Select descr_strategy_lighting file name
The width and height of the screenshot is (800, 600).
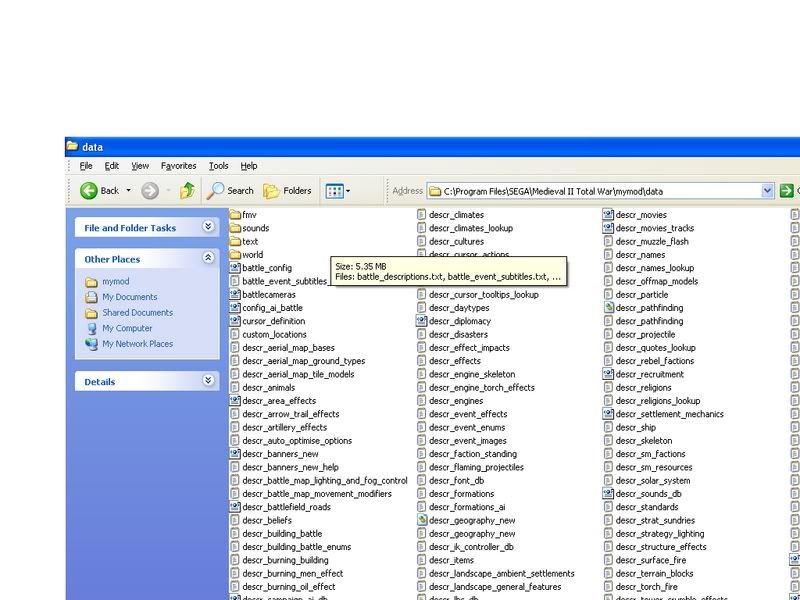point(660,533)
